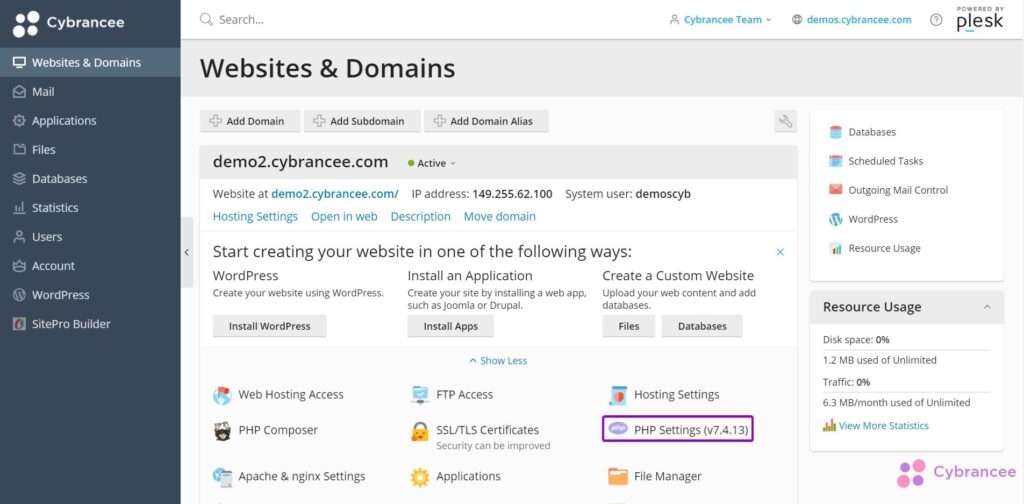
Task: Click the Mail envelope icon in sidebar
Action: pyautogui.click(x=20, y=92)
